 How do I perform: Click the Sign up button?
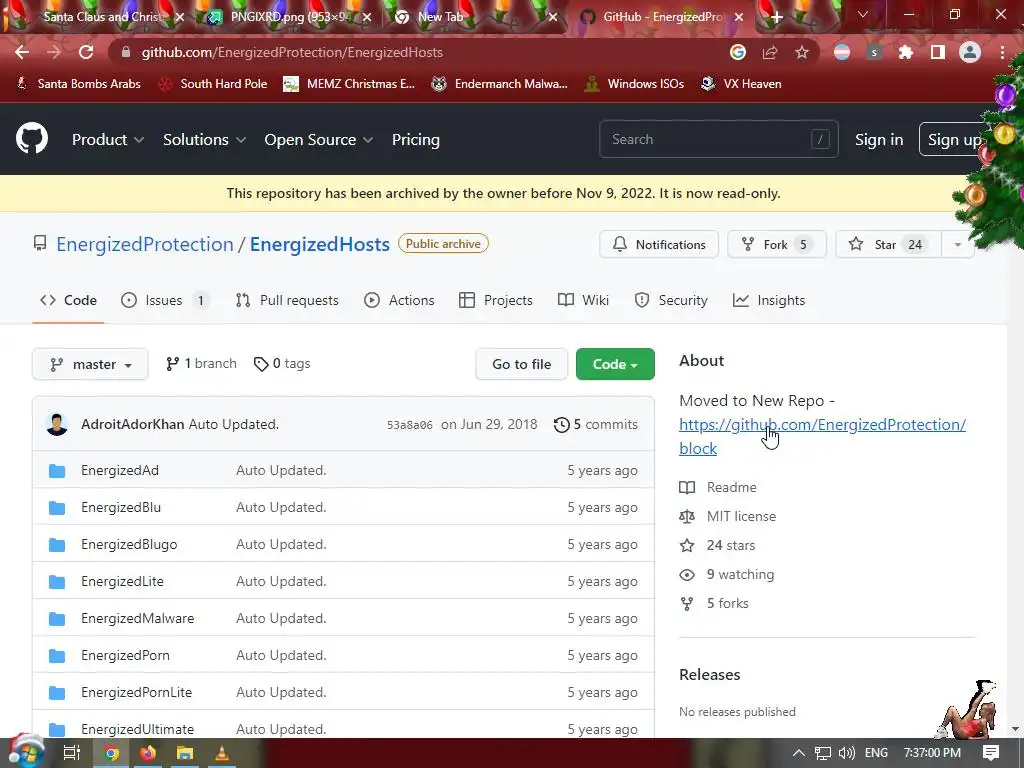(x=954, y=140)
